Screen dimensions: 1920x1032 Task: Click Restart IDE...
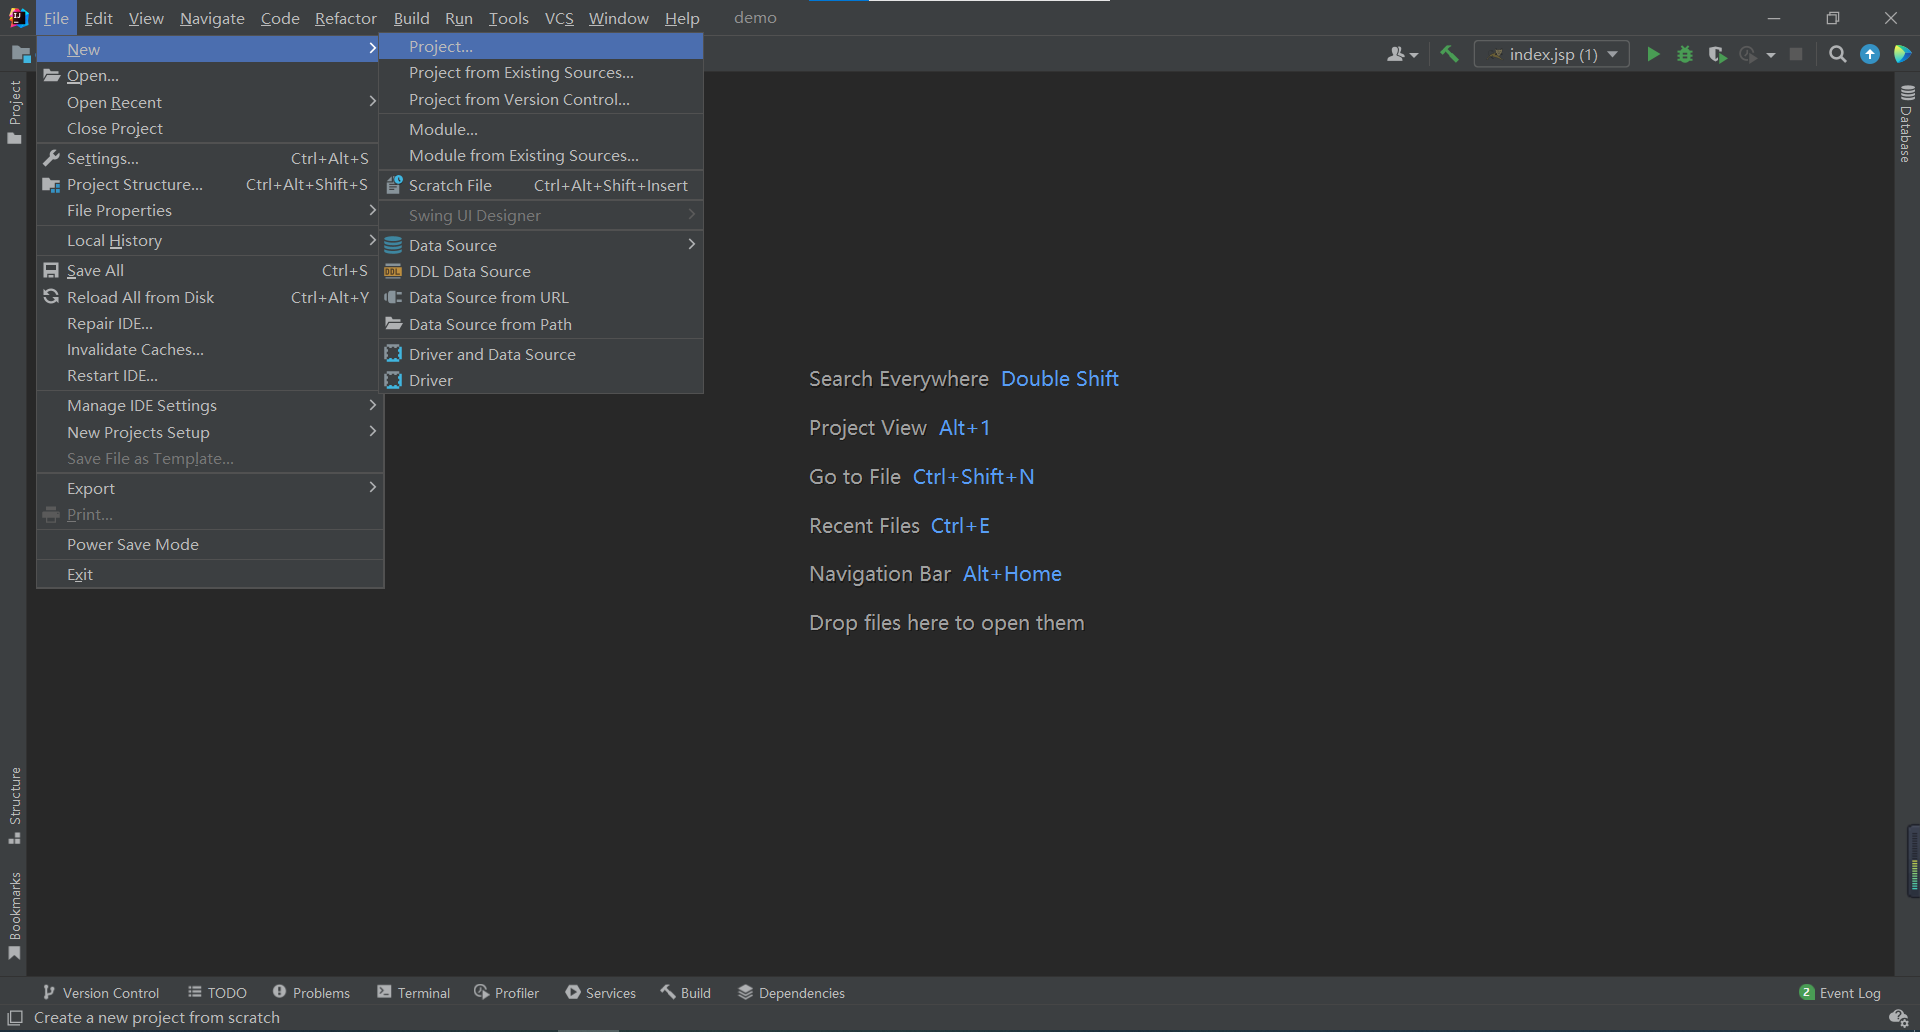click(x=210, y=375)
